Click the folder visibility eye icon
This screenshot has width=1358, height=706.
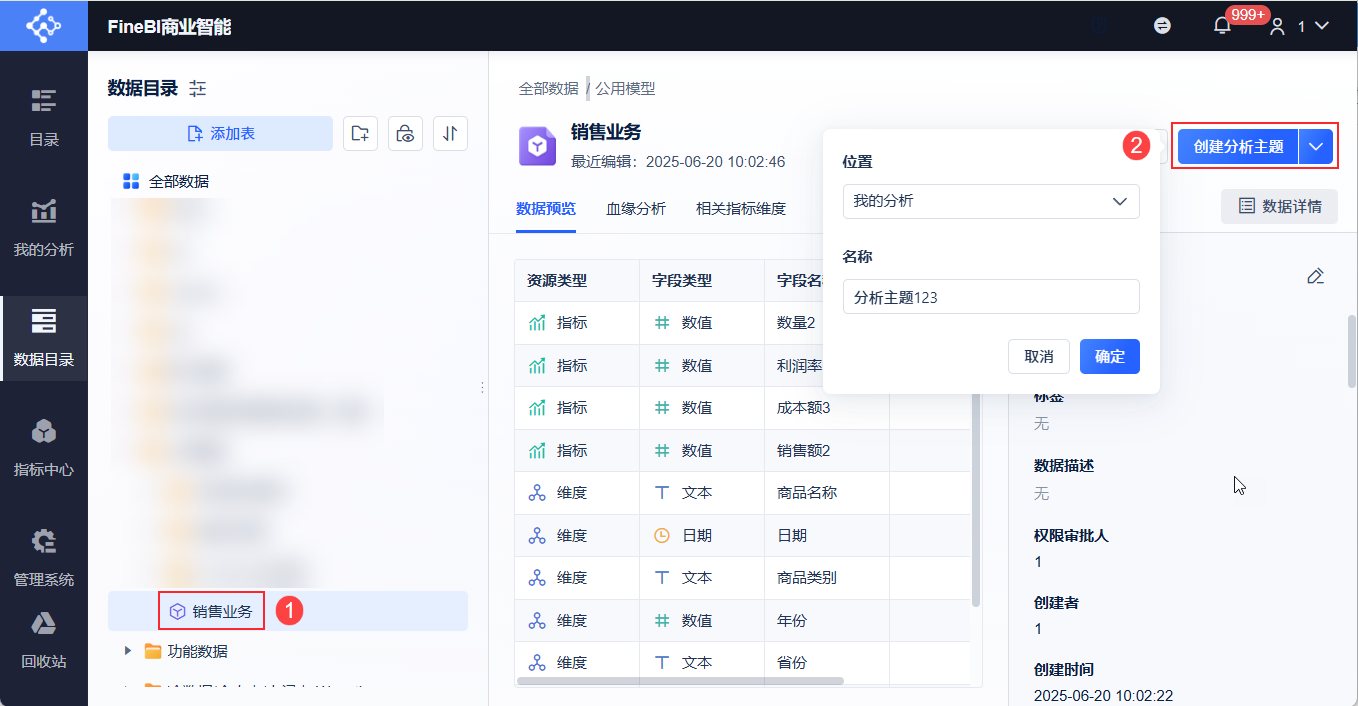pyautogui.click(x=405, y=133)
